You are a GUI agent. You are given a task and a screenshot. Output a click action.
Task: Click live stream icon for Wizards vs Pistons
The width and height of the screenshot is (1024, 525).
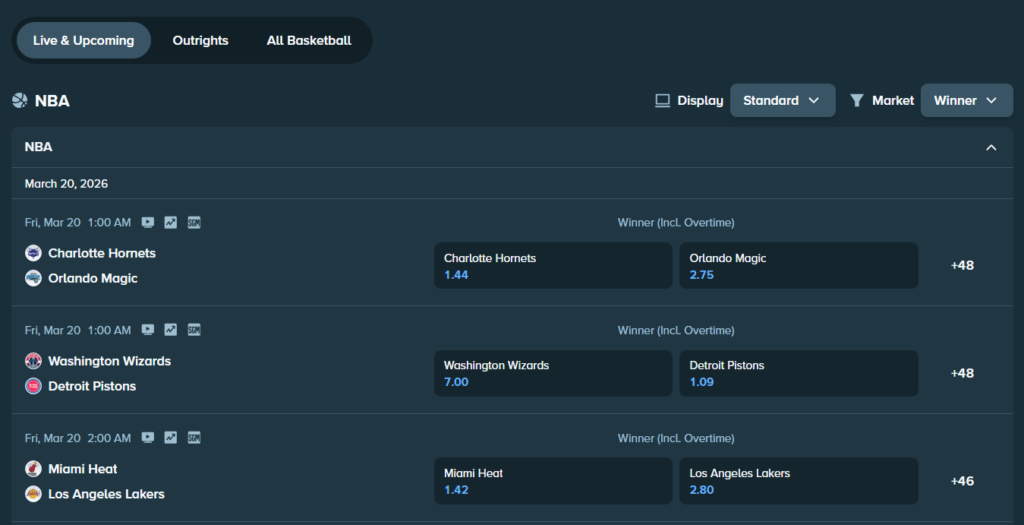point(148,330)
